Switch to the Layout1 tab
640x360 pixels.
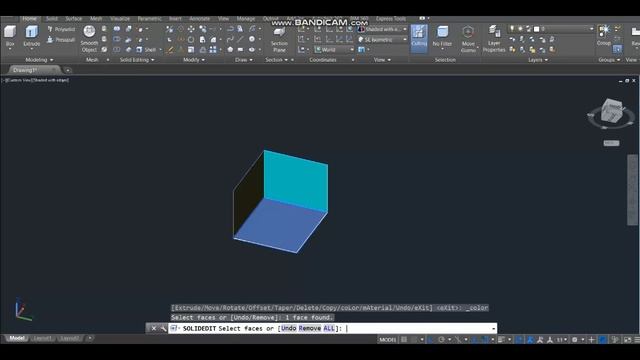42,338
